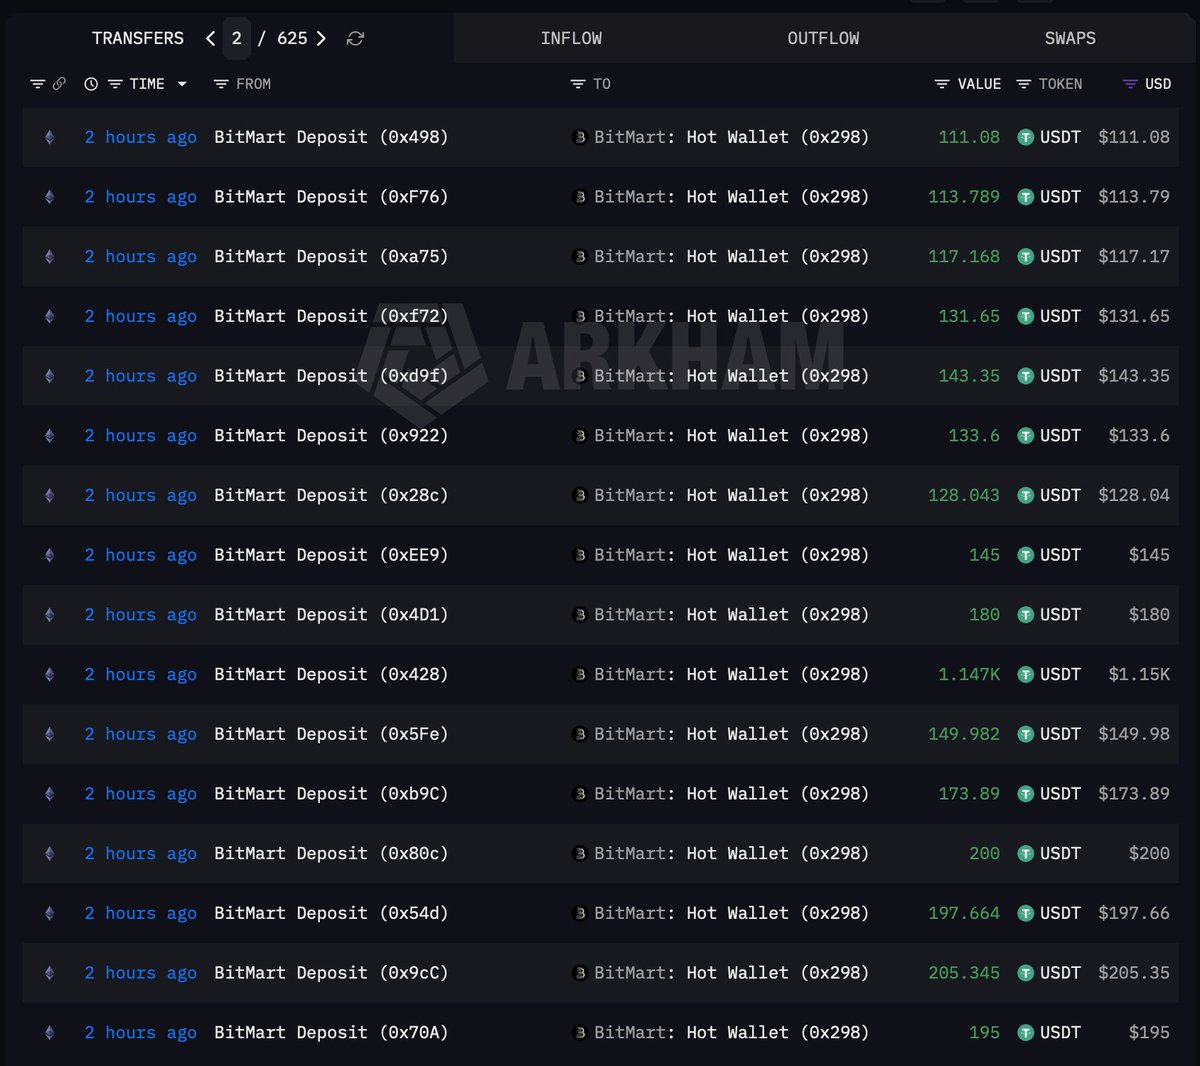Click '2 hours ago' on 0x5Fe row
The image size is (1200, 1066).
click(140, 734)
